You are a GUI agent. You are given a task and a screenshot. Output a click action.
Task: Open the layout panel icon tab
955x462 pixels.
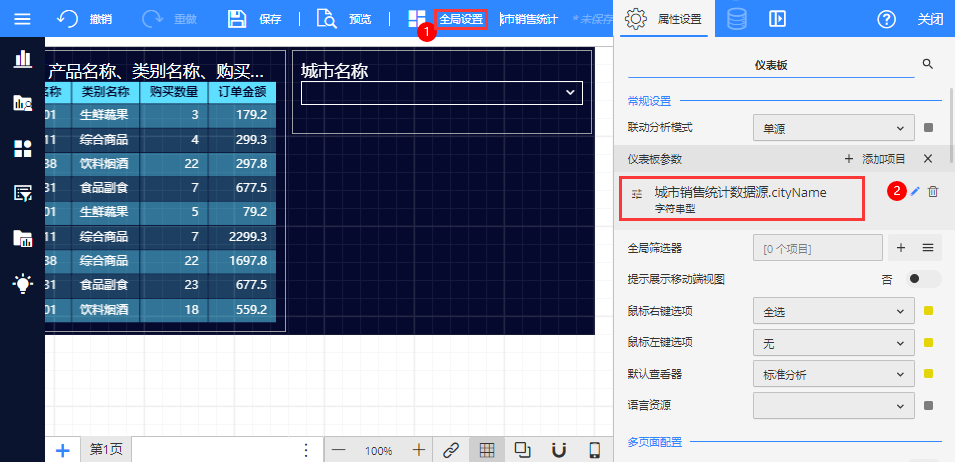coord(777,19)
